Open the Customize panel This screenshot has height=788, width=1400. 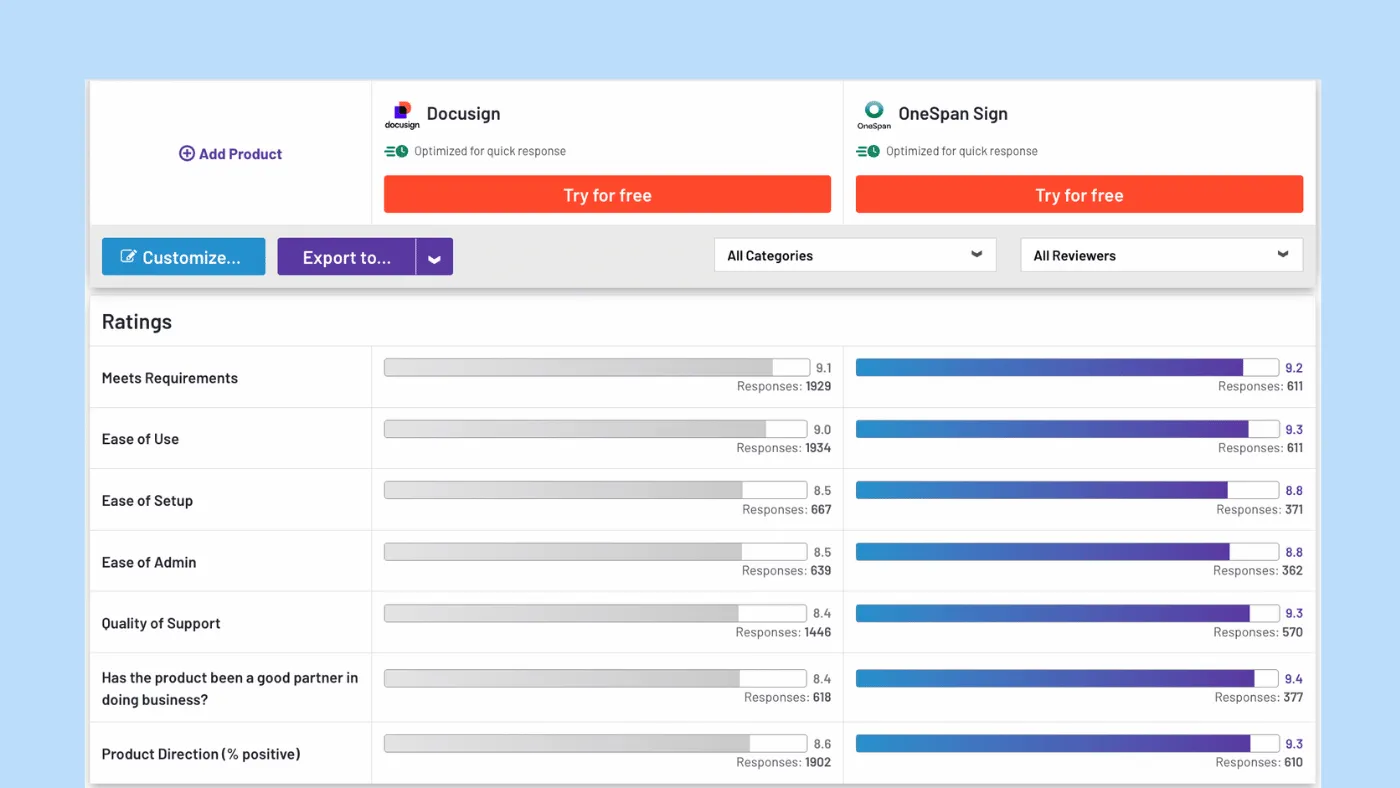tap(183, 256)
